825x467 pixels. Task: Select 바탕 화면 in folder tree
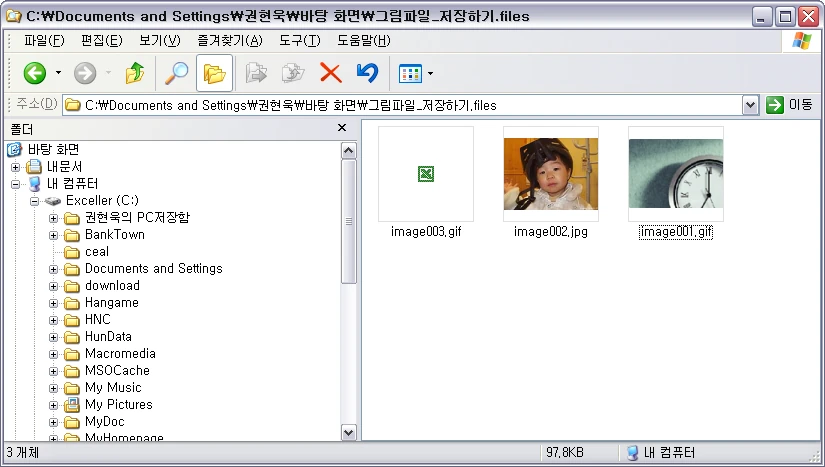click(x=54, y=149)
